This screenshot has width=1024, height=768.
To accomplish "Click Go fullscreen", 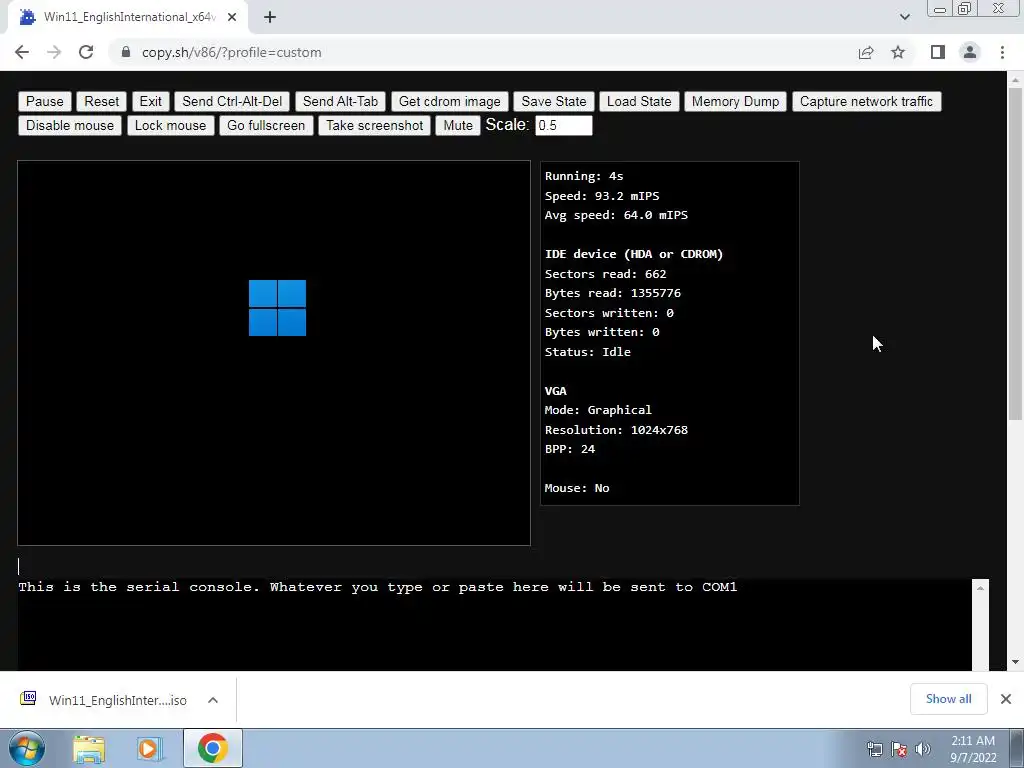I will coord(266,125).
